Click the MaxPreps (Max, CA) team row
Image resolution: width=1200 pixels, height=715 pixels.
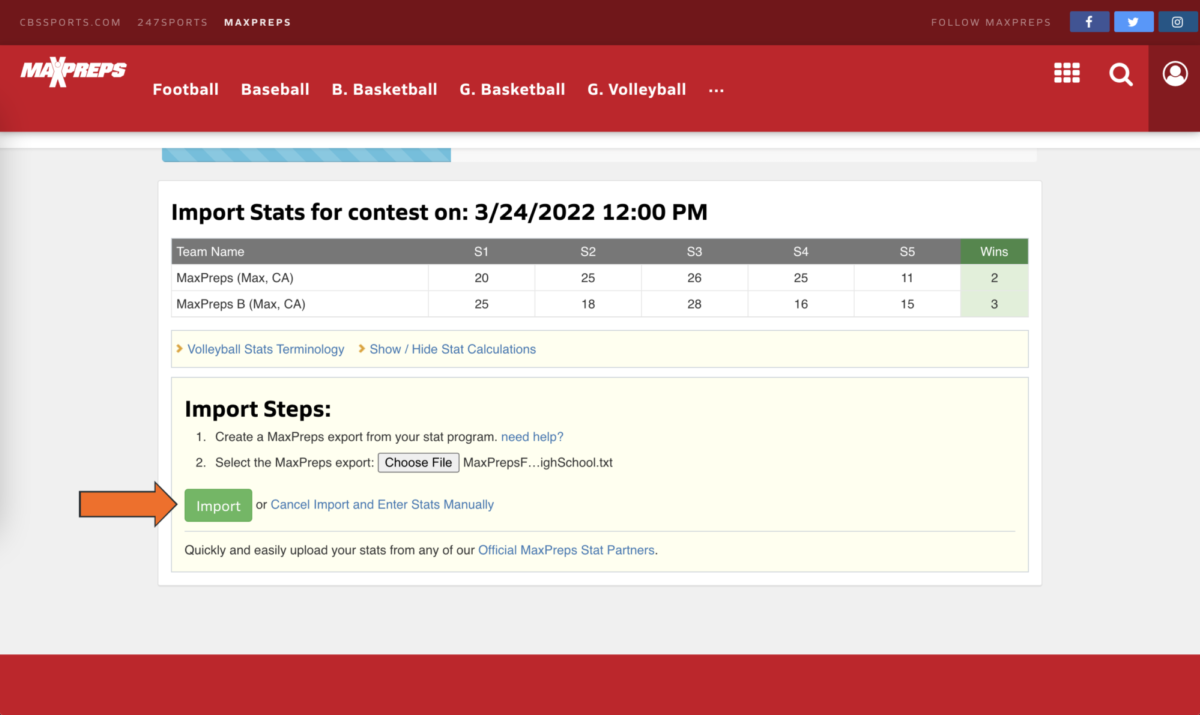[600, 278]
